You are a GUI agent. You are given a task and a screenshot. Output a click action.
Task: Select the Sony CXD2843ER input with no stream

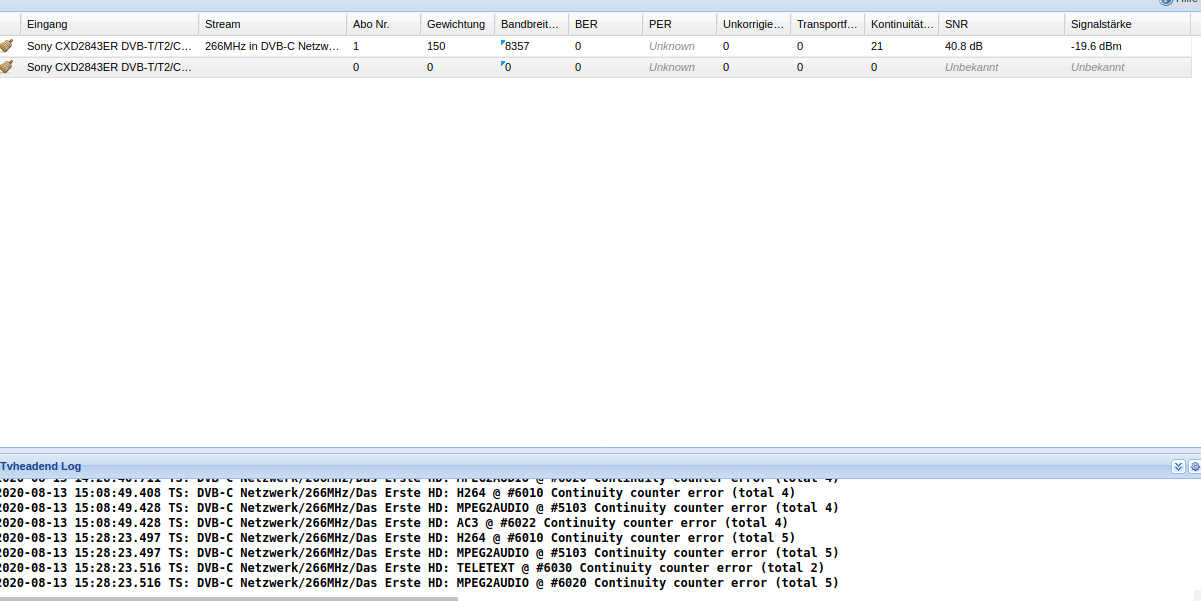pyautogui.click(x=109, y=67)
